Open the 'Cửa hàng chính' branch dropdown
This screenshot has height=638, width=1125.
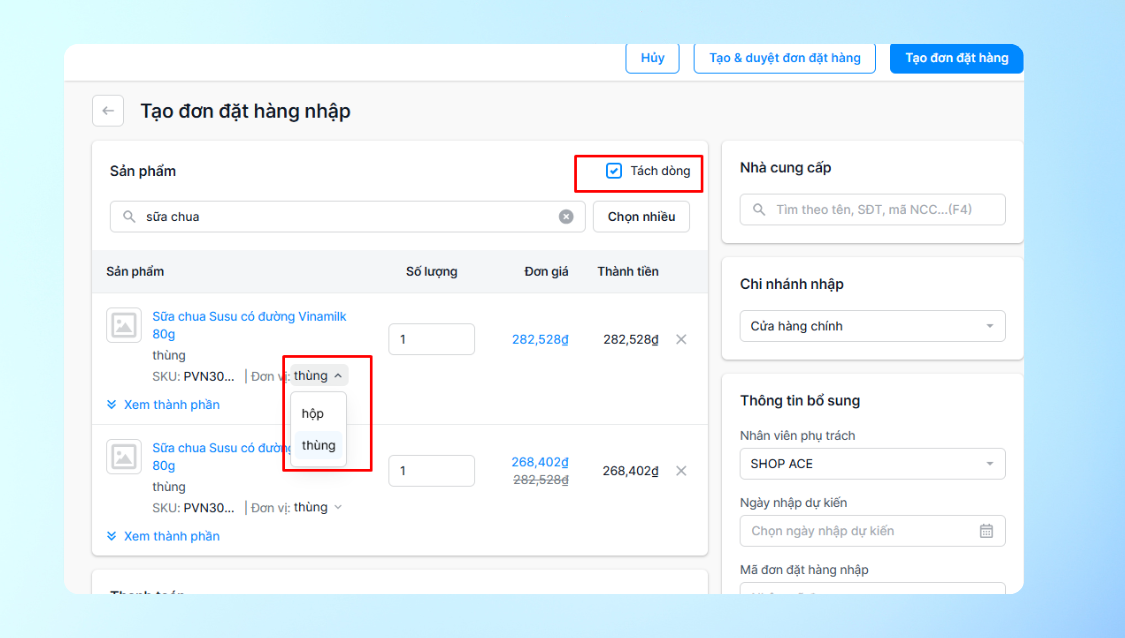(x=872, y=326)
